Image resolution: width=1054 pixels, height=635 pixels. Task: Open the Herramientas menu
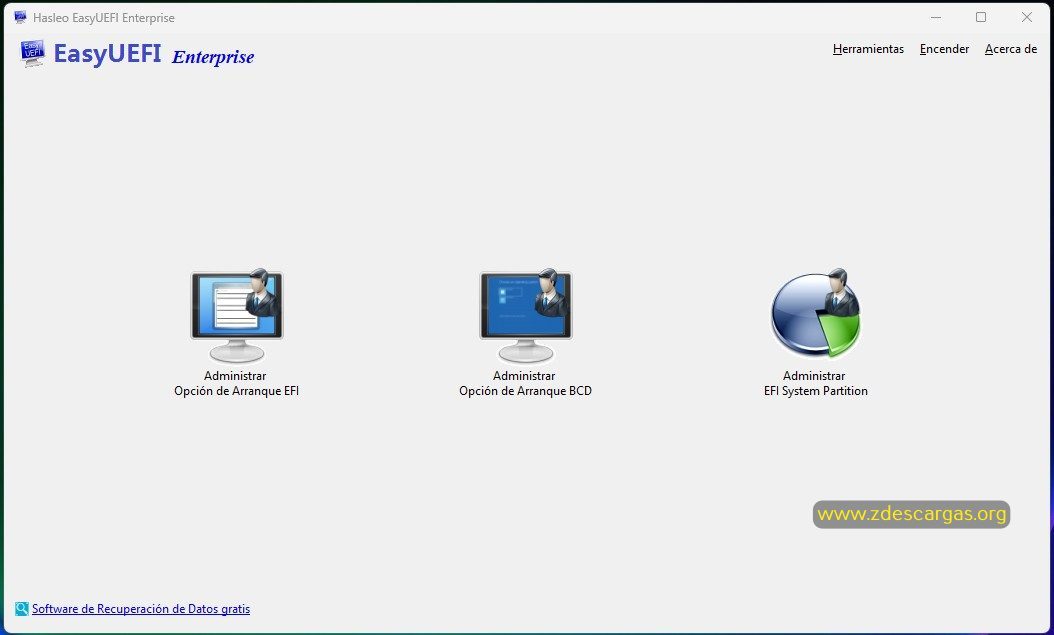868,49
